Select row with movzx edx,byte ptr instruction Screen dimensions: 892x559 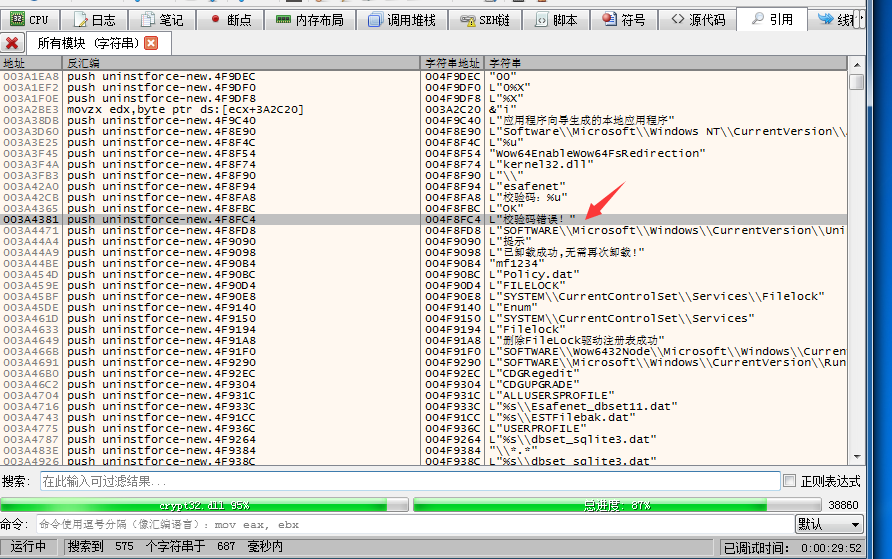pos(424,109)
